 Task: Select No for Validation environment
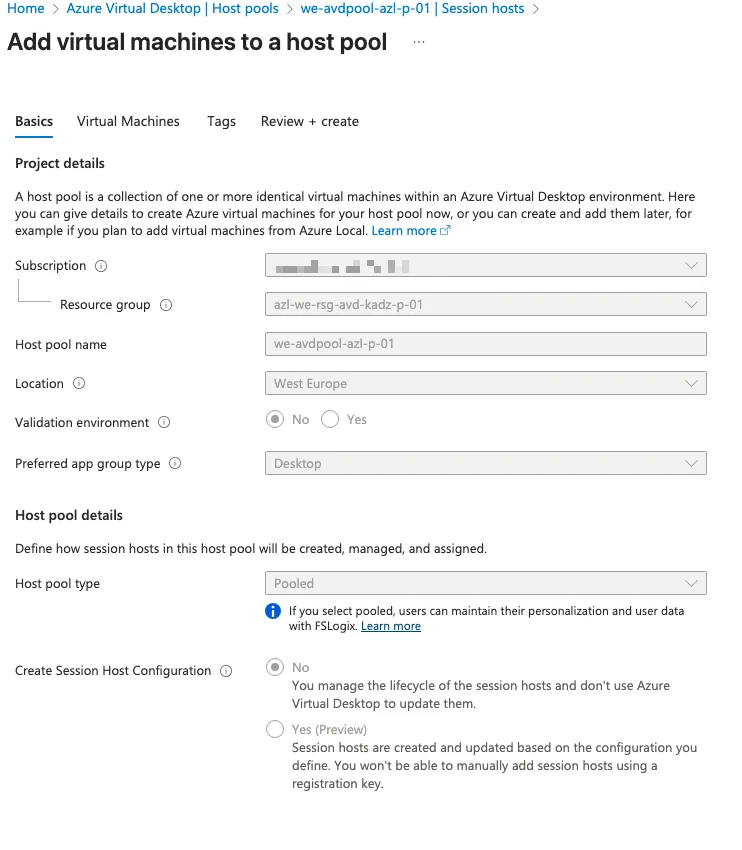[x=275, y=420]
